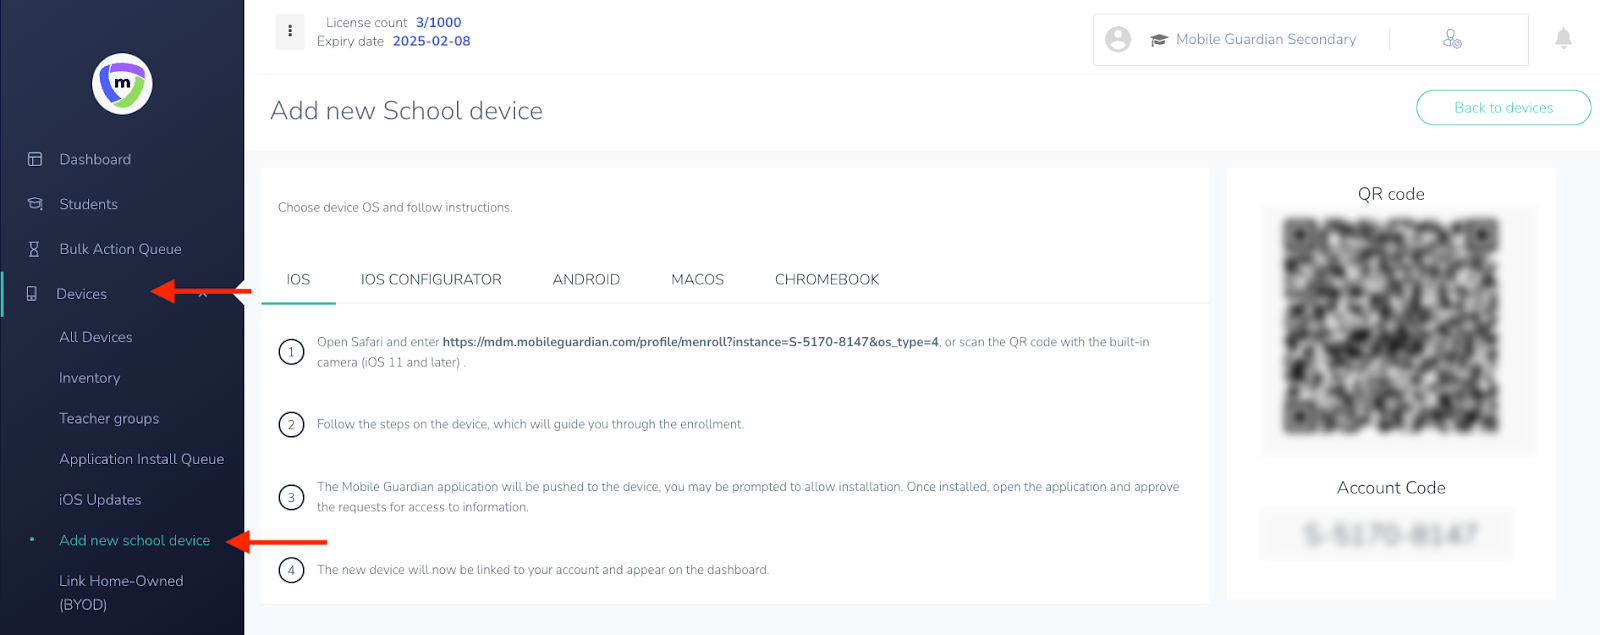The width and height of the screenshot is (1600, 635).
Task: Open Teacher groups in the sidebar
Action: point(109,419)
